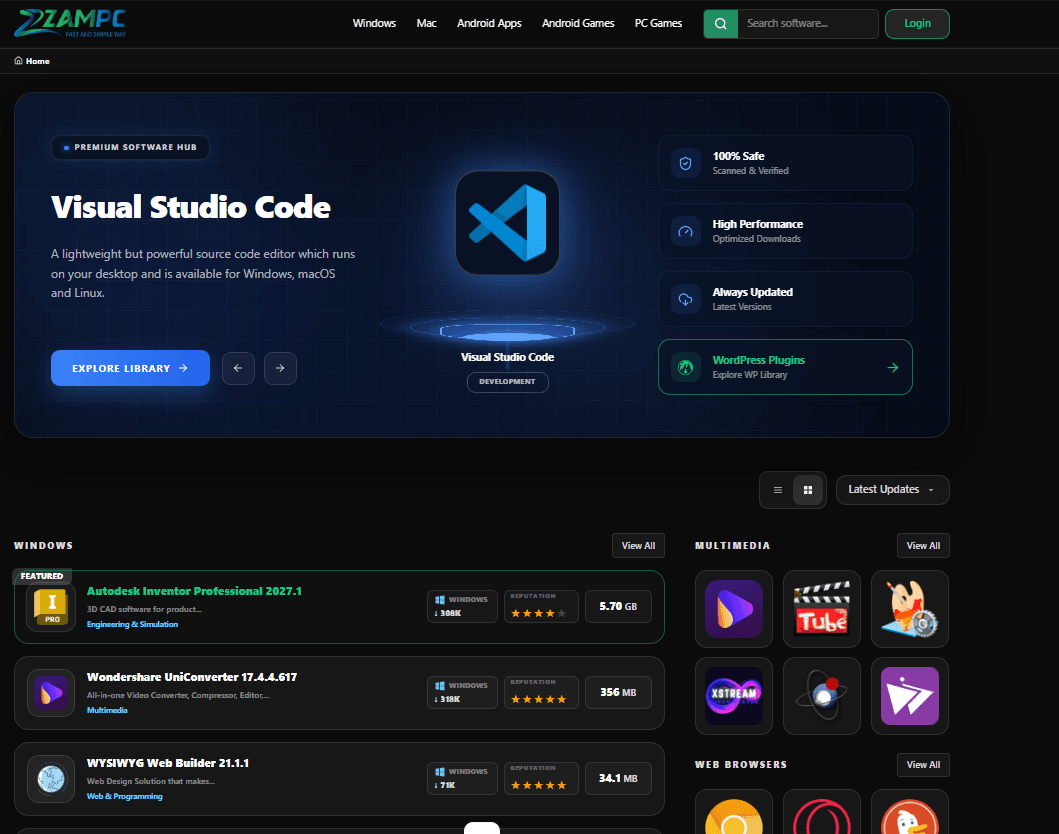Open the purple paper-plane app tile
This screenshot has height=834, width=1059.
click(910, 696)
